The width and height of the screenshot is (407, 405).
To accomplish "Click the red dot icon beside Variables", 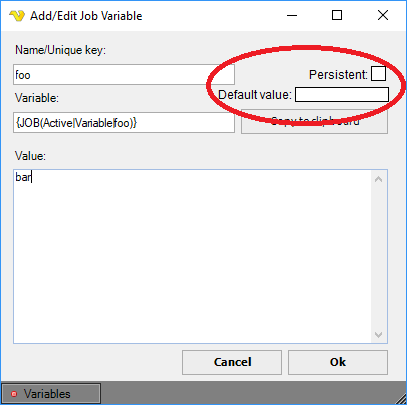I will (14, 394).
